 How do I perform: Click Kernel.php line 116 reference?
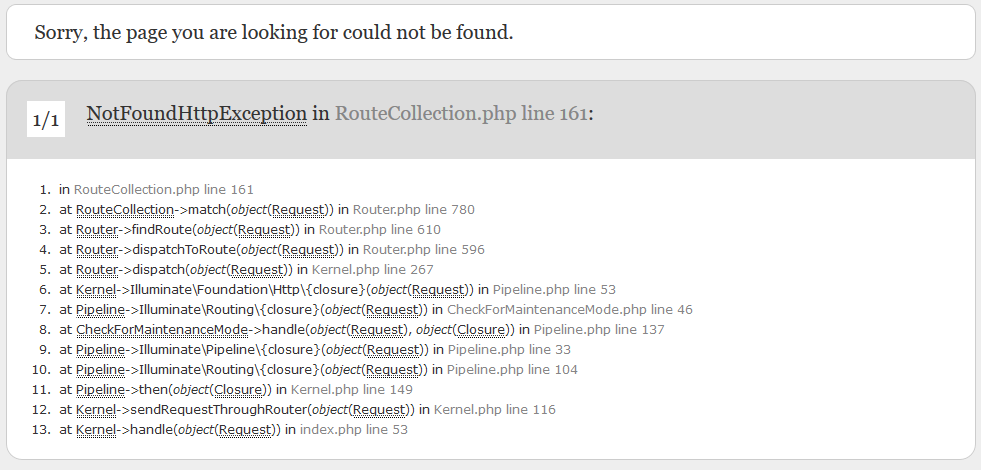pos(494,410)
